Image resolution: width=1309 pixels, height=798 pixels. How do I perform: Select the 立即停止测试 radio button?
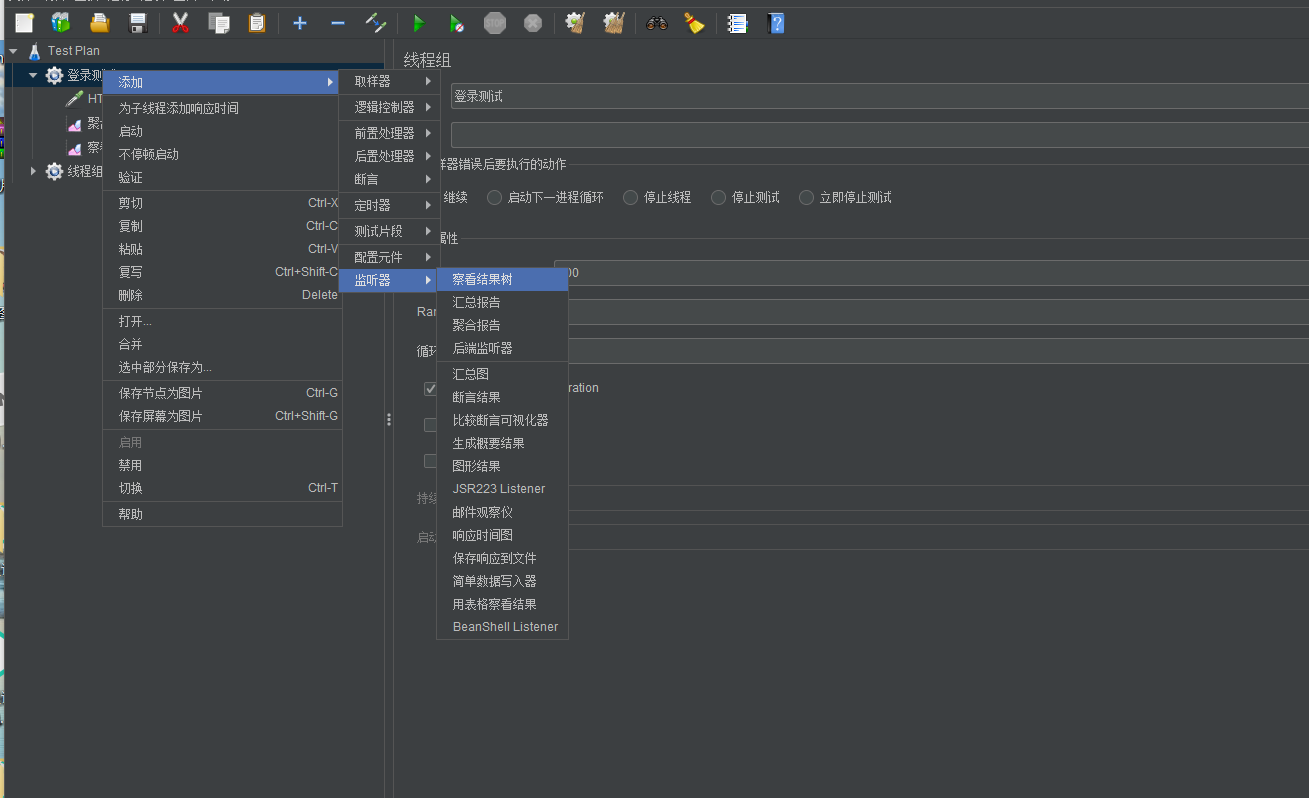click(806, 197)
